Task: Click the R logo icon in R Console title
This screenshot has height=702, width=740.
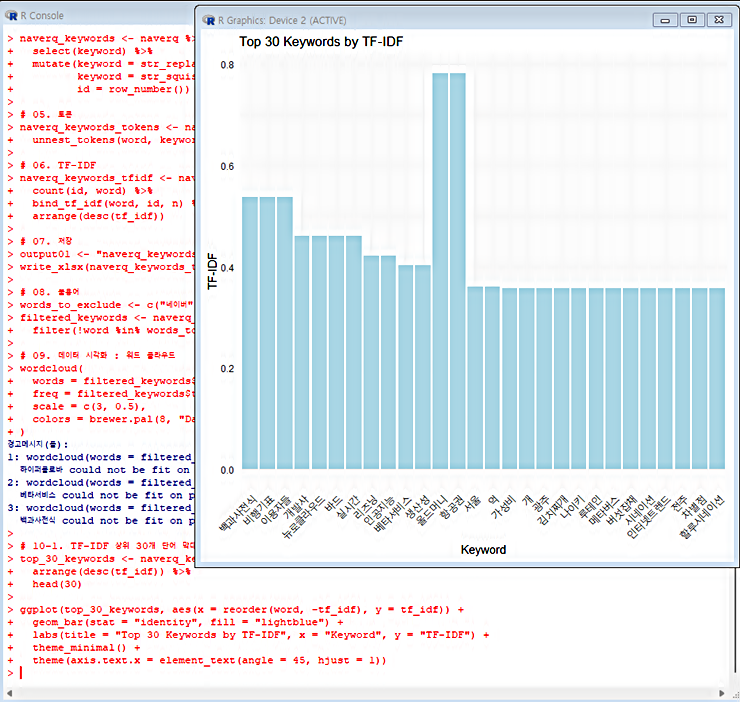Action: click(x=11, y=16)
